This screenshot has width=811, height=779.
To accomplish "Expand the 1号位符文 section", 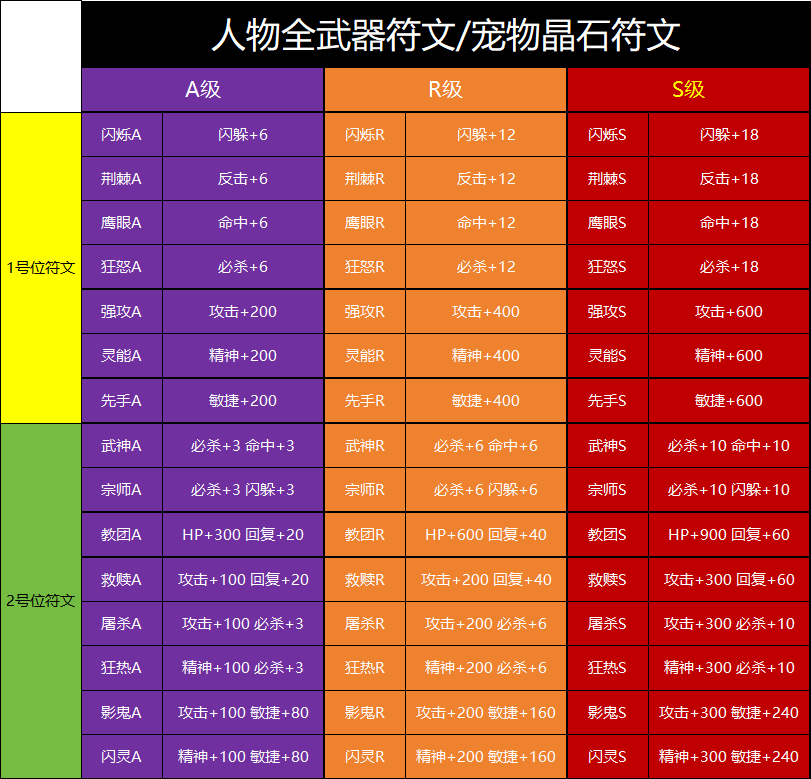I will [x=40, y=267].
